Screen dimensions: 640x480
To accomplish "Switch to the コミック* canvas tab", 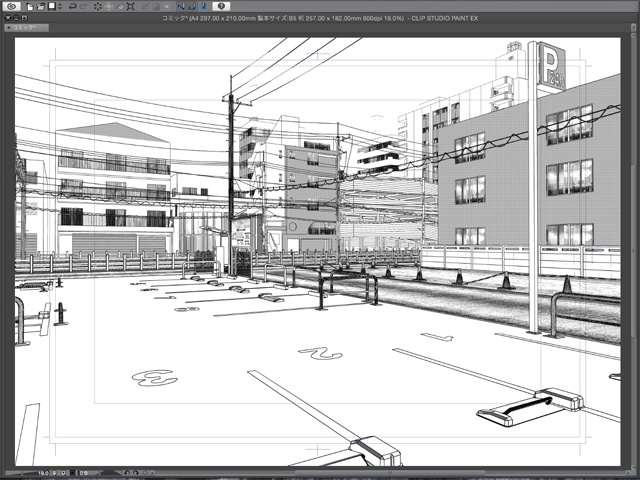I will (x=26, y=28).
